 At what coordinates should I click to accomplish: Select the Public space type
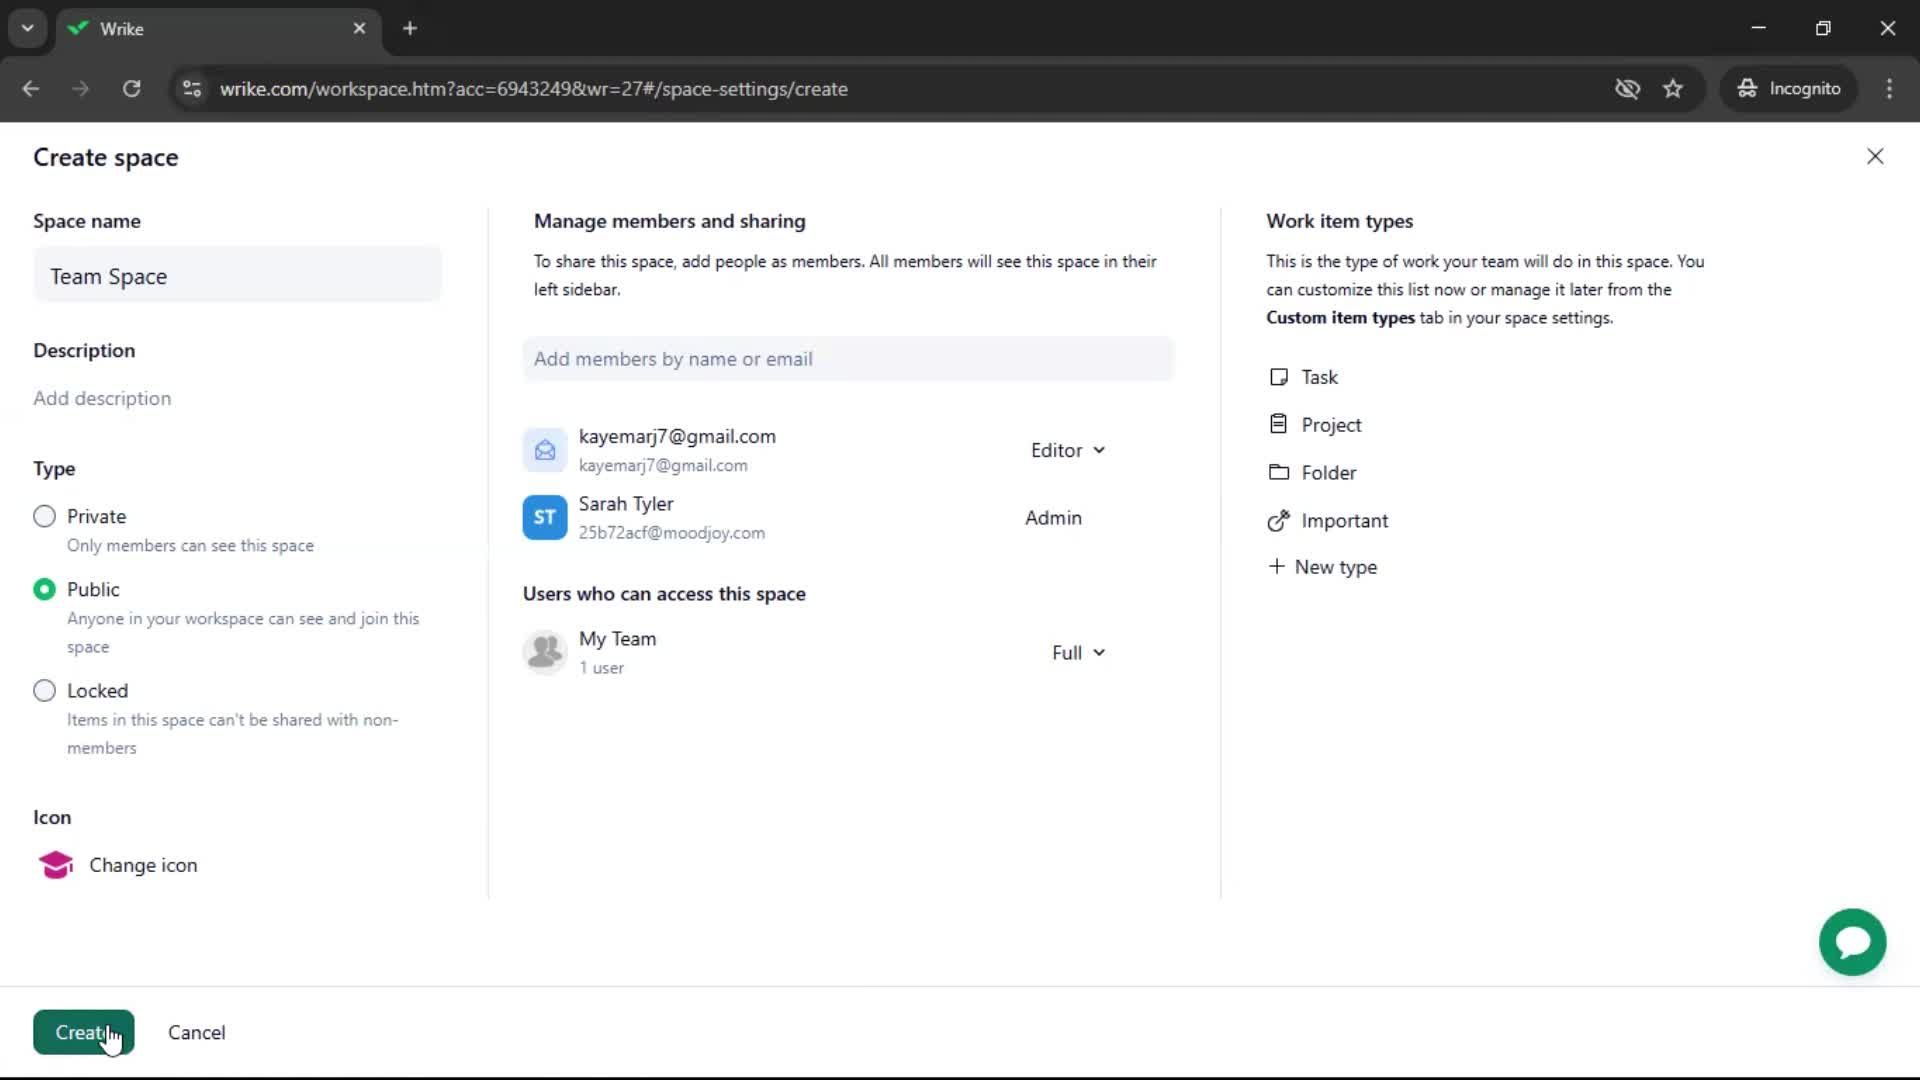(44, 590)
